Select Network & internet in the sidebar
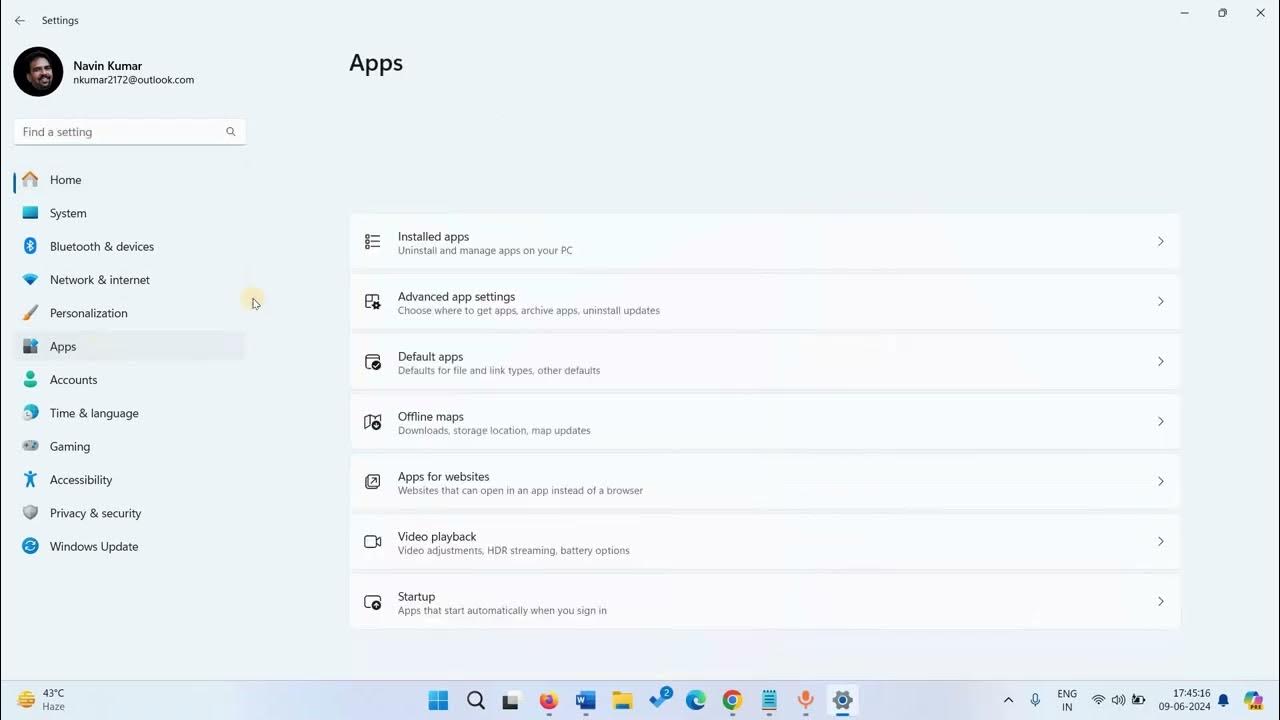 coord(99,279)
